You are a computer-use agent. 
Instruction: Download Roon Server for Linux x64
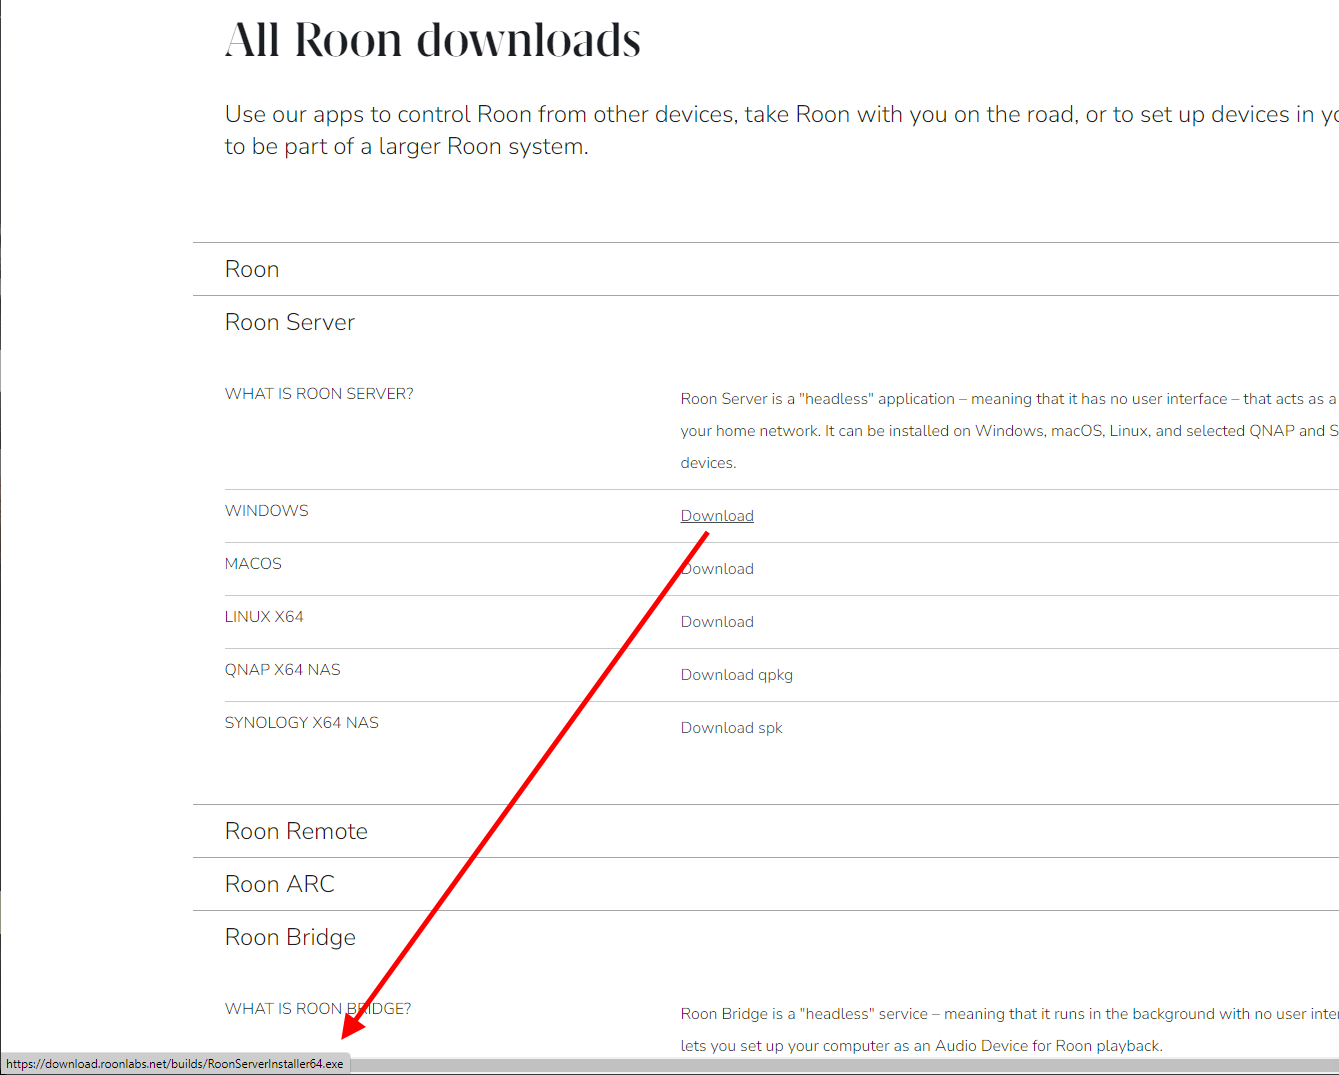pyautogui.click(x=717, y=622)
